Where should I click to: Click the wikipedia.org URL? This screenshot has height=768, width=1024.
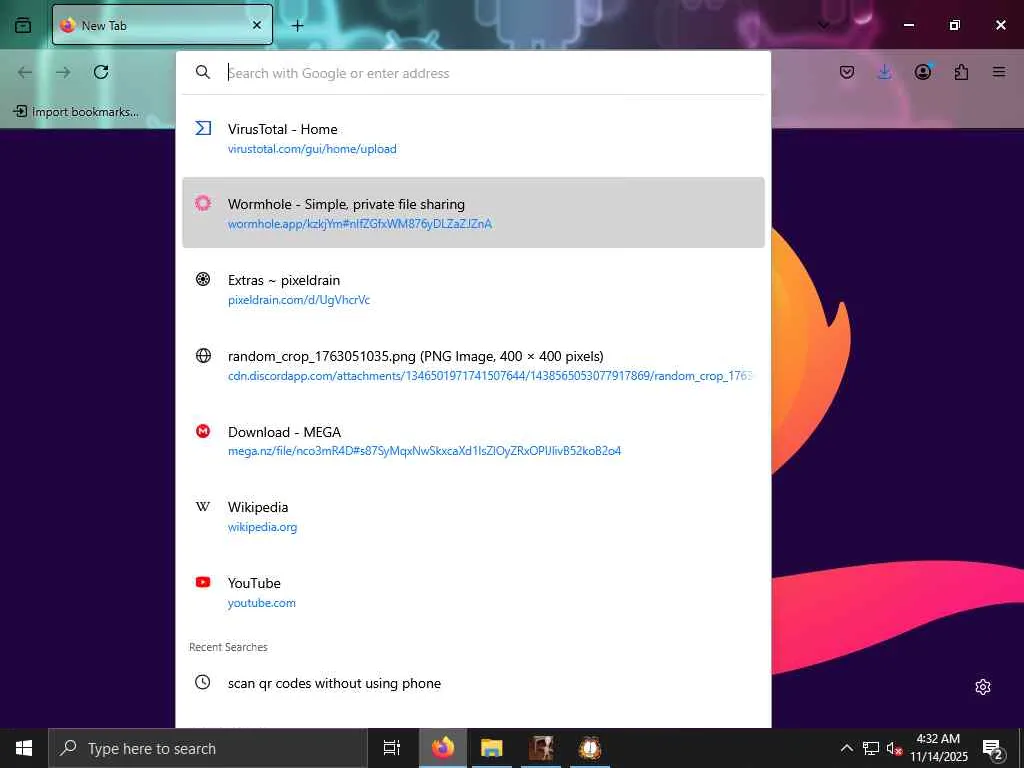pos(263,526)
